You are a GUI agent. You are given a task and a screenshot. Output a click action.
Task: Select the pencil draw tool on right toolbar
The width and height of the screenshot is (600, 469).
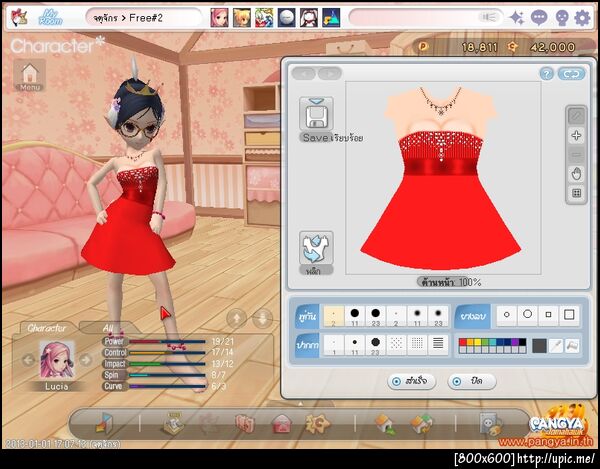(x=576, y=116)
